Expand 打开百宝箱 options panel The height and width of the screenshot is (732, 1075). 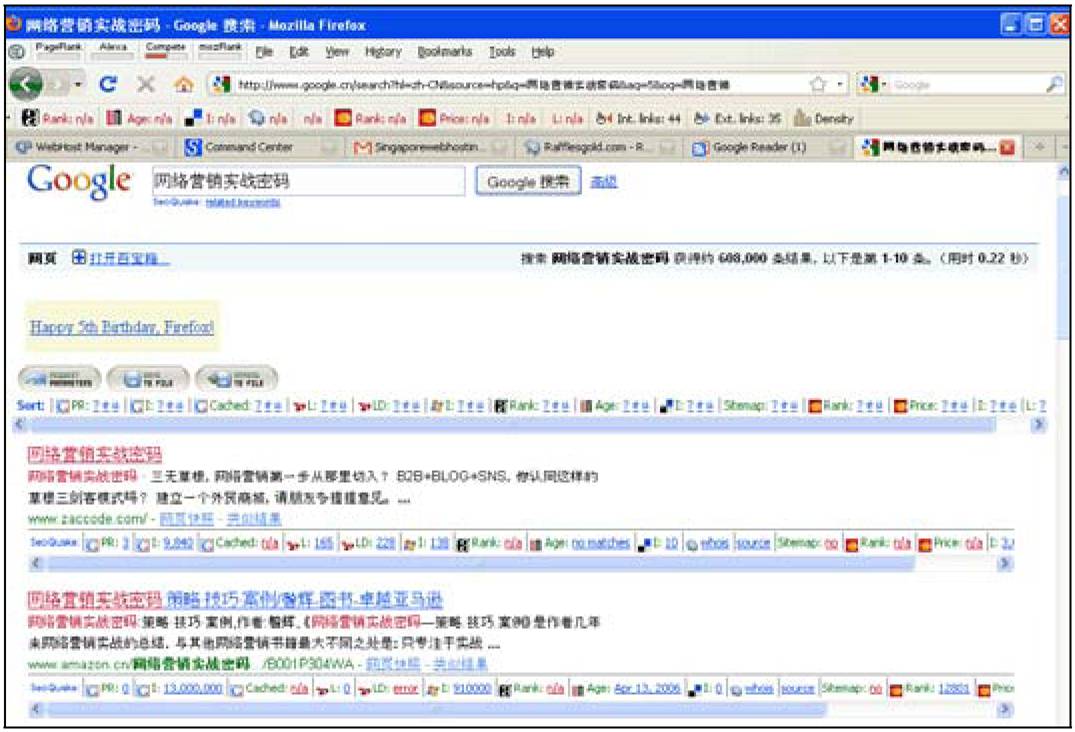tap(120, 258)
